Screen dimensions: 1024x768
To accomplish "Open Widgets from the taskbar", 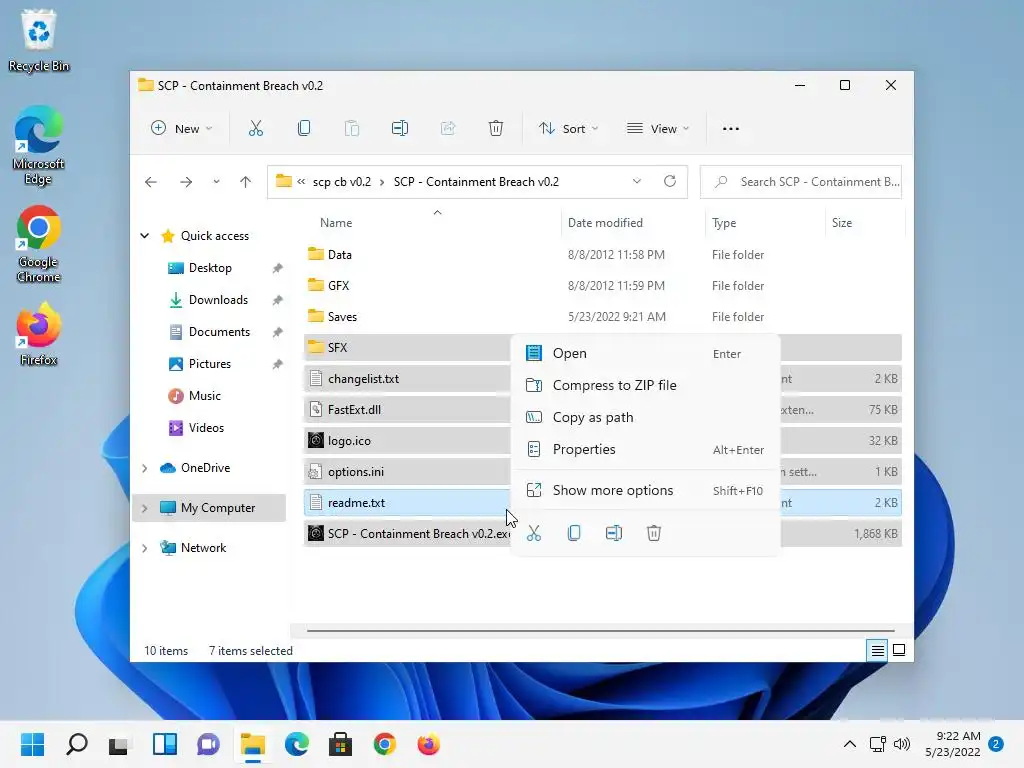I will (x=165, y=744).
